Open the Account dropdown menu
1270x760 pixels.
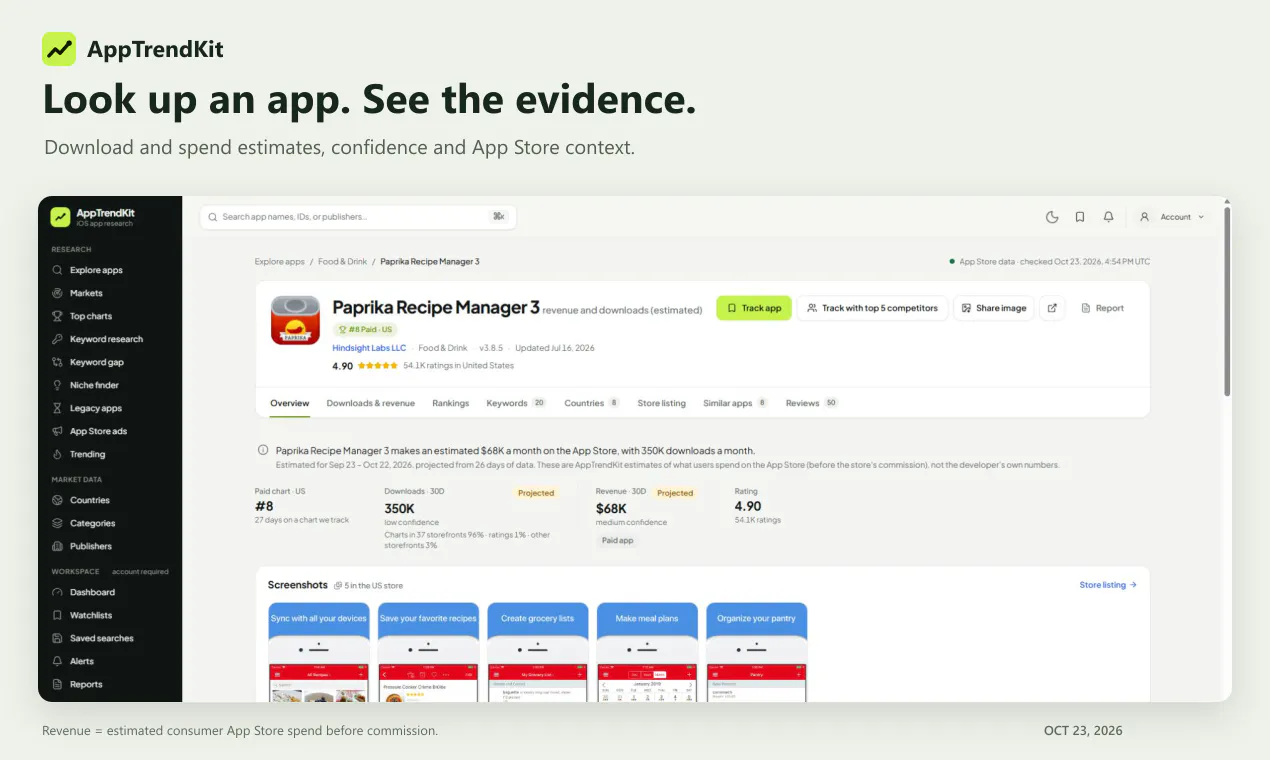1172,217
